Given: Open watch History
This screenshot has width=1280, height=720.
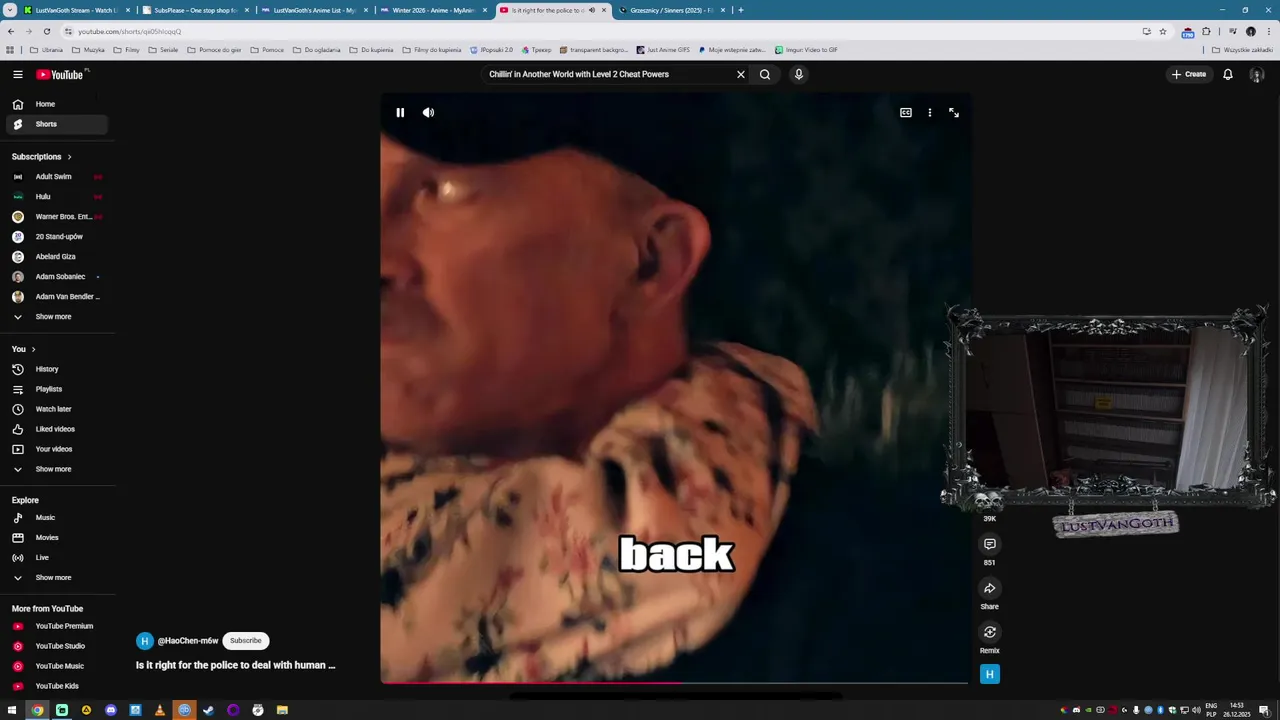Looking at the screenshot, I should (57, 369).
